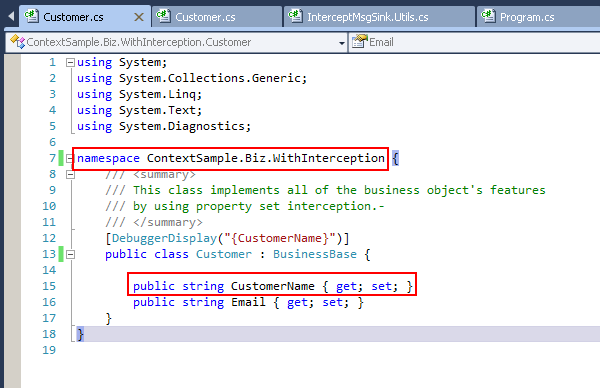Click 'ContextSample.Biz.WithInterception' in namespace declaration
Image resolution: width=600 pixels, height=388 pixels.
coord(266,158)
